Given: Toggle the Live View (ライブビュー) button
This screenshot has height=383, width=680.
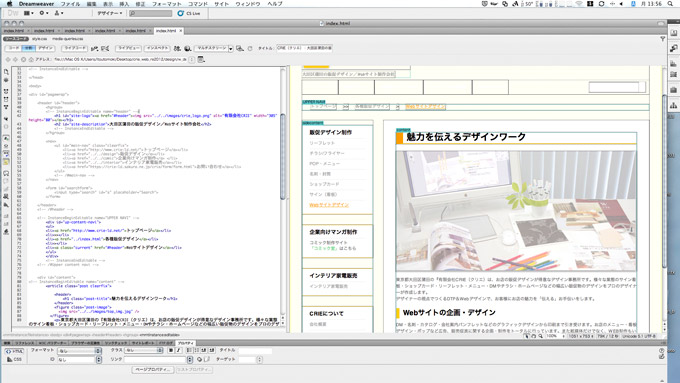Looking at the screenshot, I should click(x=129, y=48).
